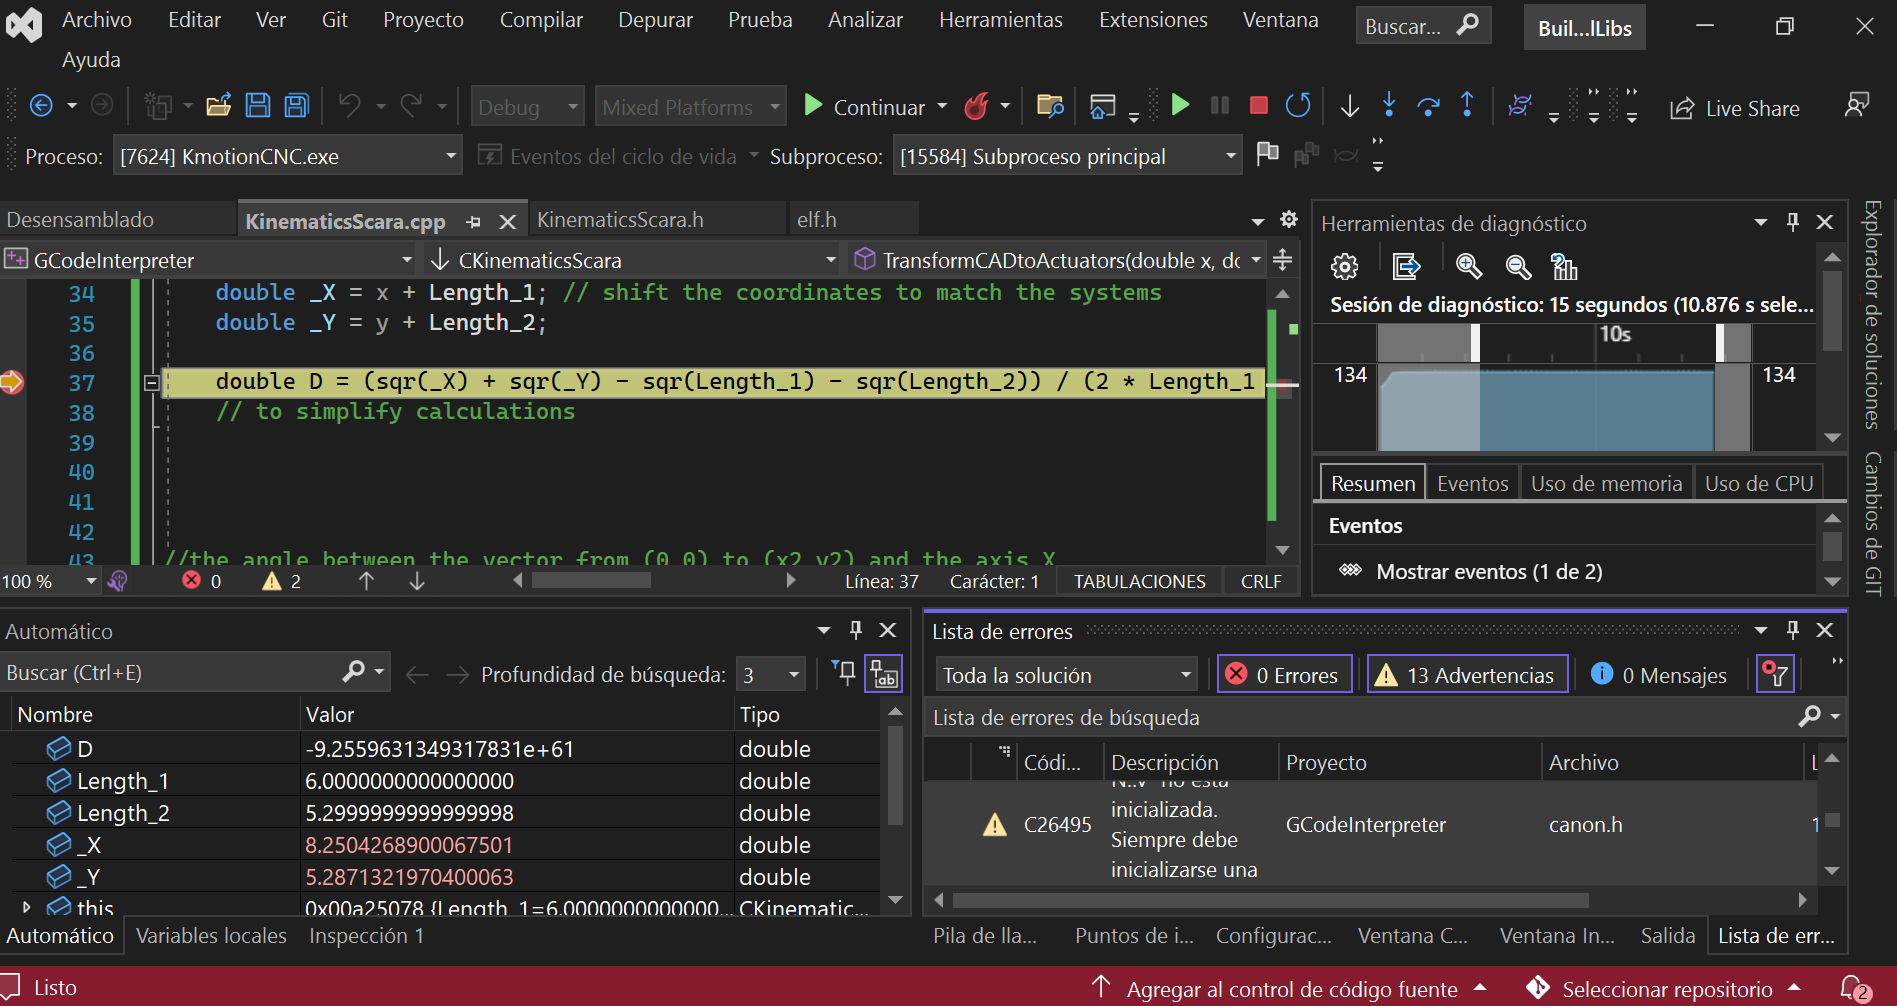Open the Toda la solución scope dropdown

(1066, 675)
